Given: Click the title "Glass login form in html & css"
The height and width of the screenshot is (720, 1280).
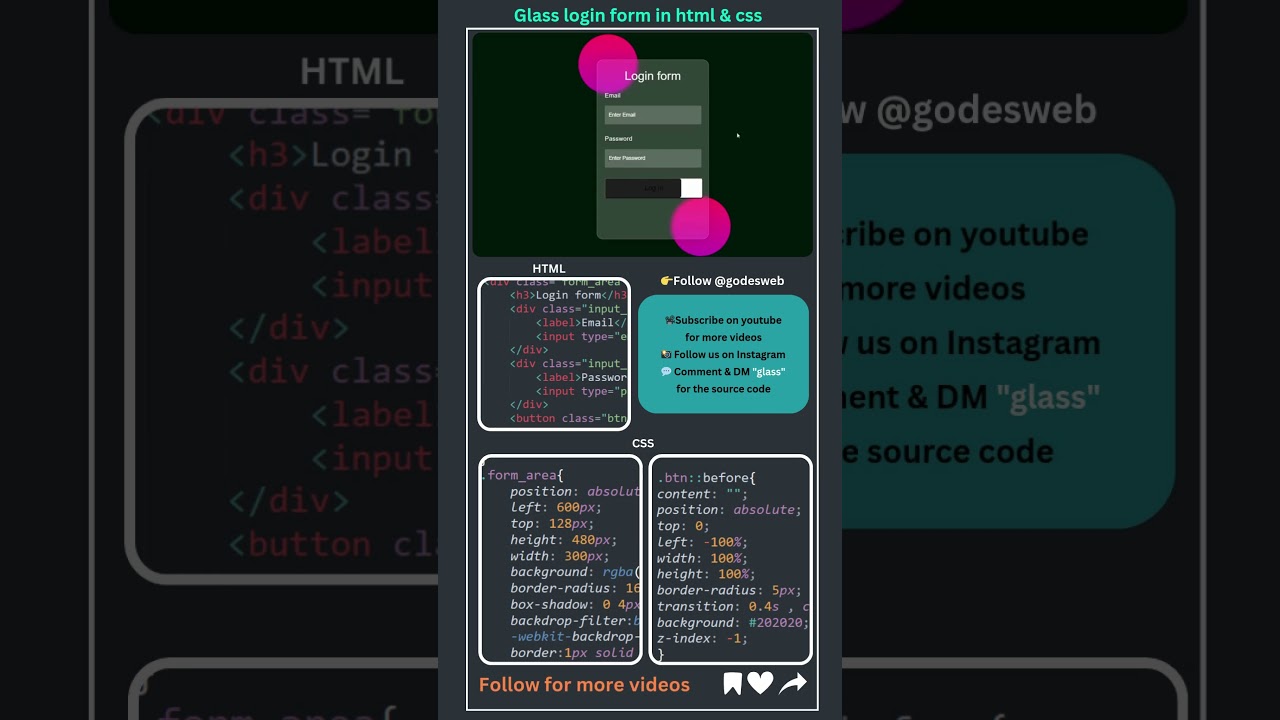Looking at the screenshot, I should click(638, 15).
